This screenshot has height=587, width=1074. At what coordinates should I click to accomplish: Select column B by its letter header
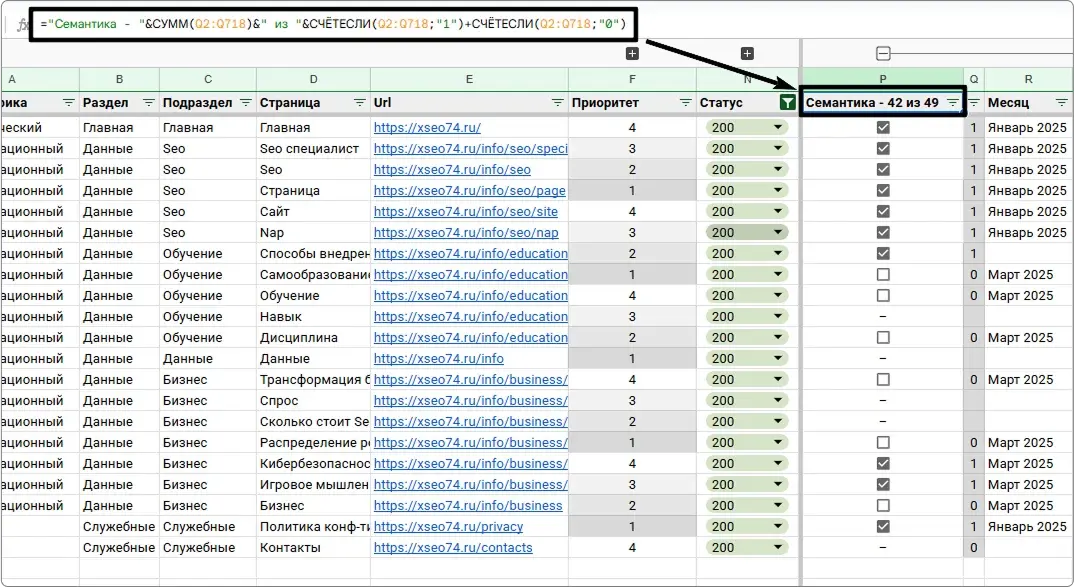click(x=119, y=79)
